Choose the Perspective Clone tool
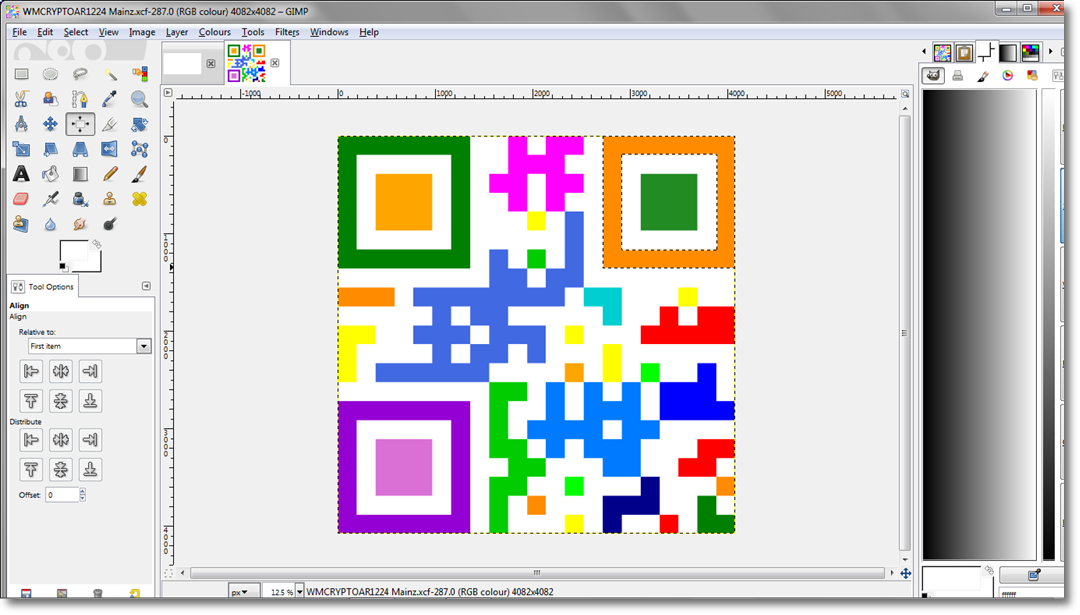 point(21,224)
